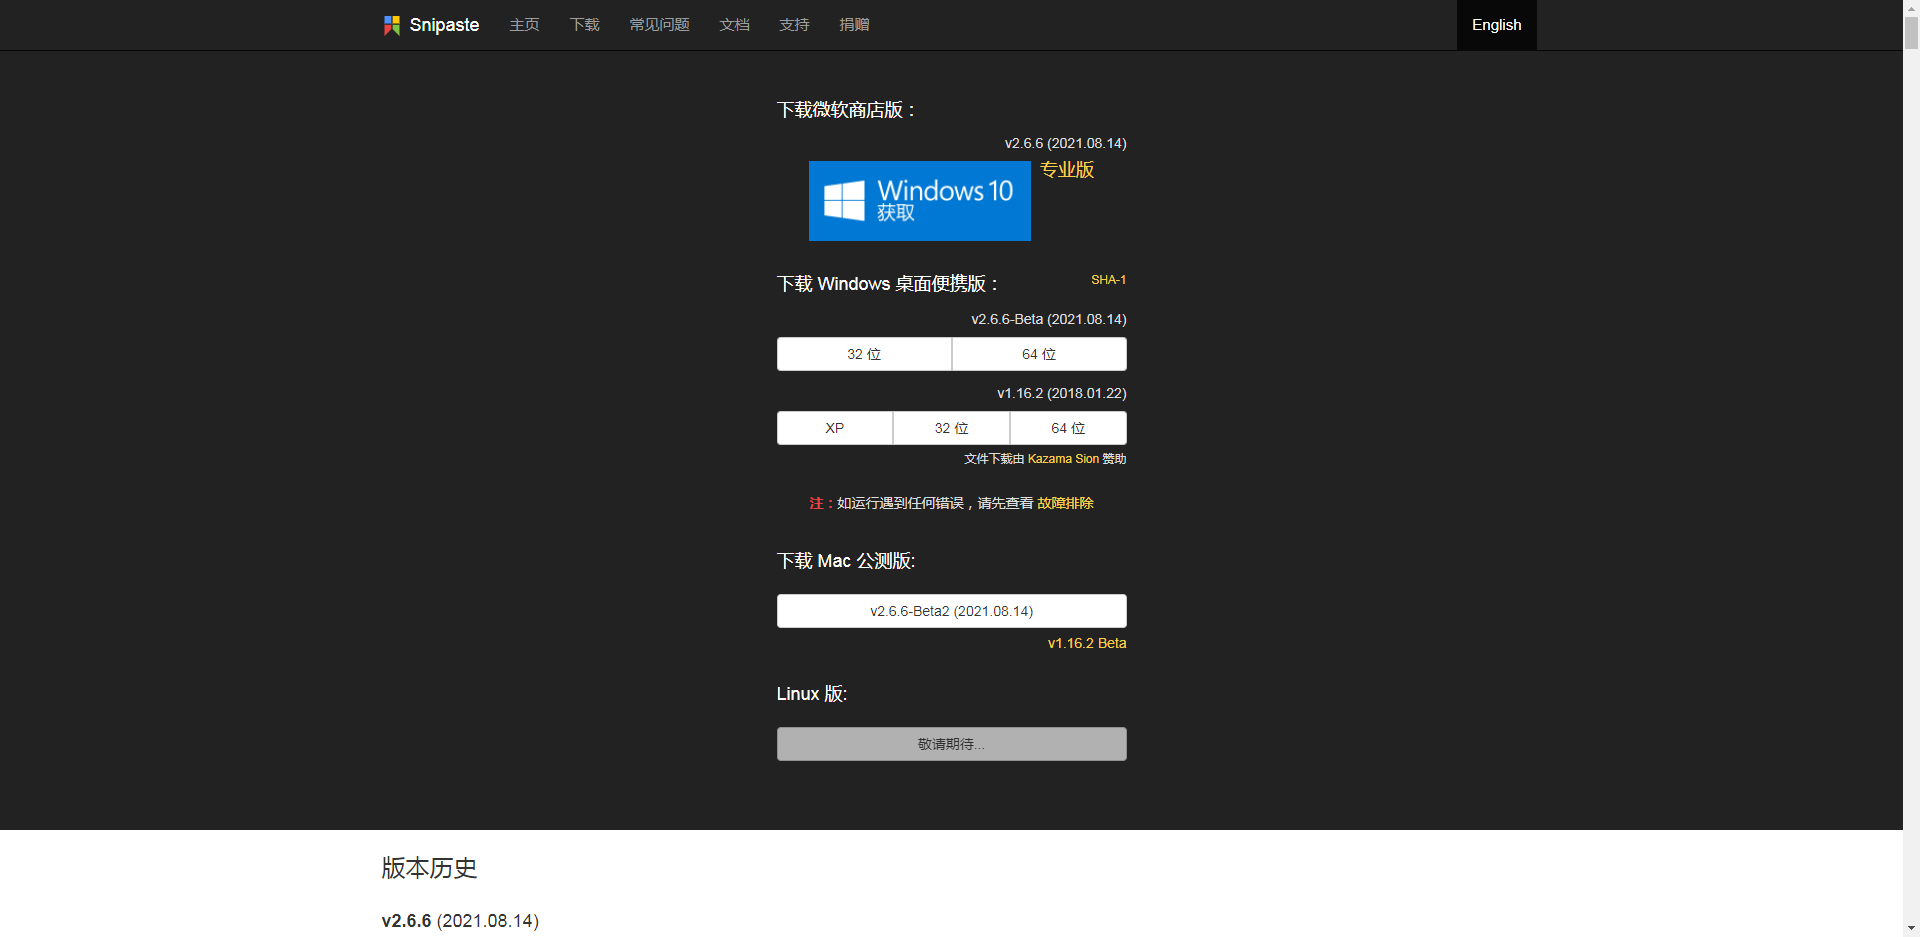Switch language to English

[1496, 25]
